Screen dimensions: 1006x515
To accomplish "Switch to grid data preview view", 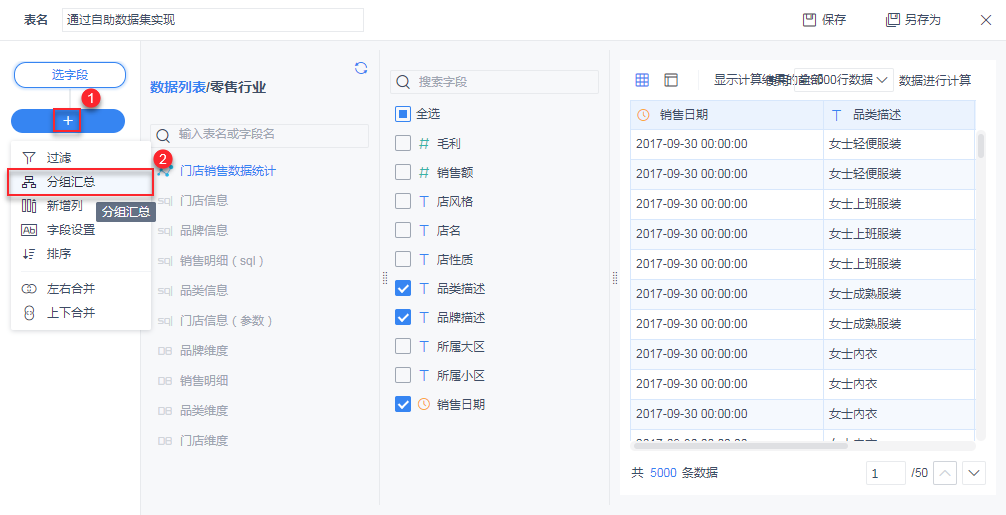I will click(x=642, y=80).
